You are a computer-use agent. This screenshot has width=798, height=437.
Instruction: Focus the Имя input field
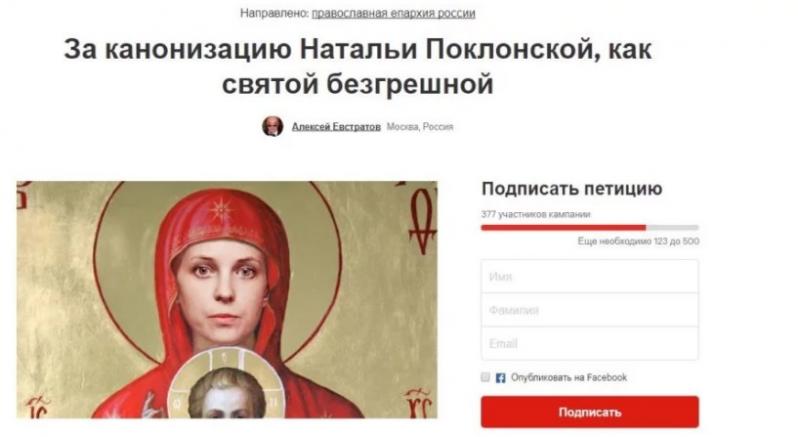coord(590,276)
